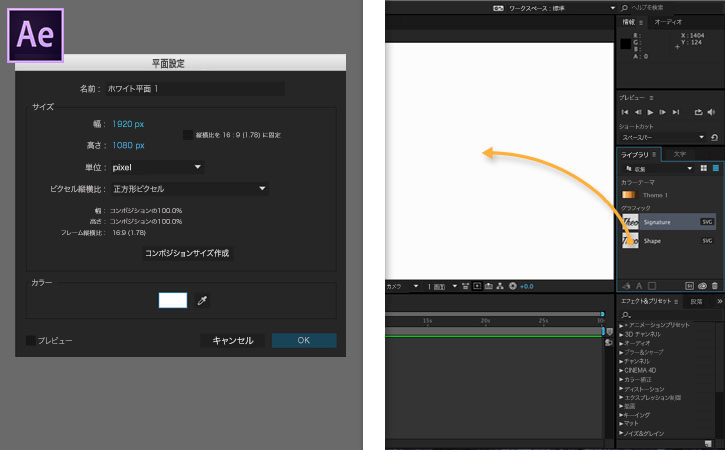Click the timeline button in viewer bar

point(488,286)
